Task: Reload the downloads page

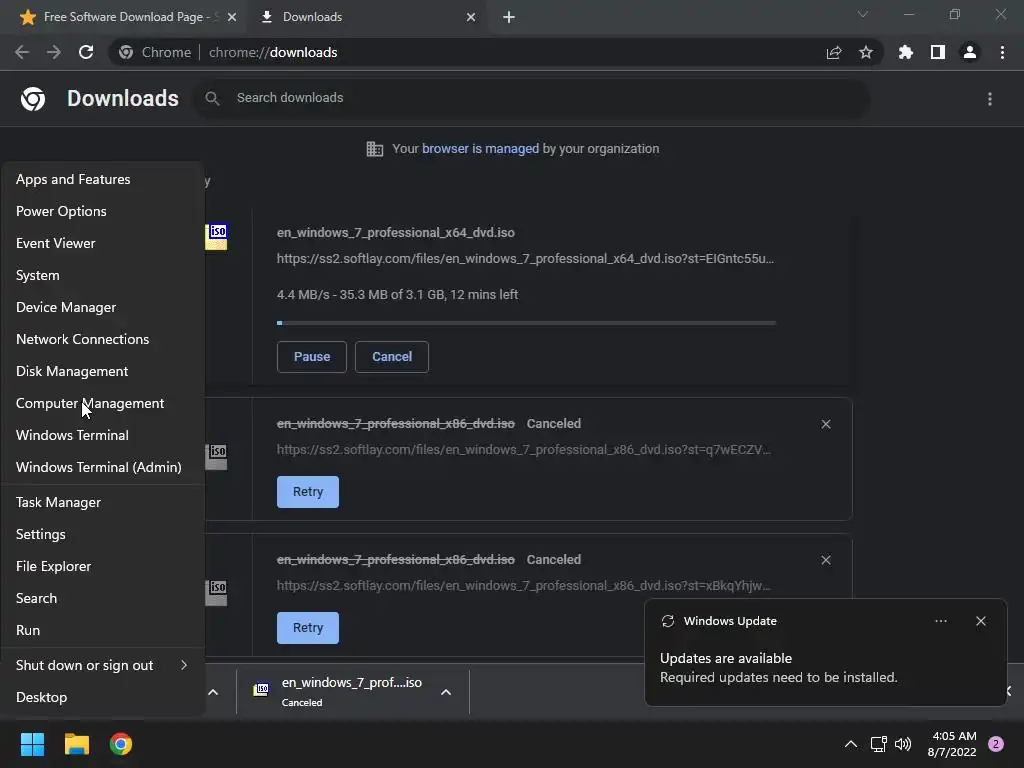Action: tap(86, 52)
